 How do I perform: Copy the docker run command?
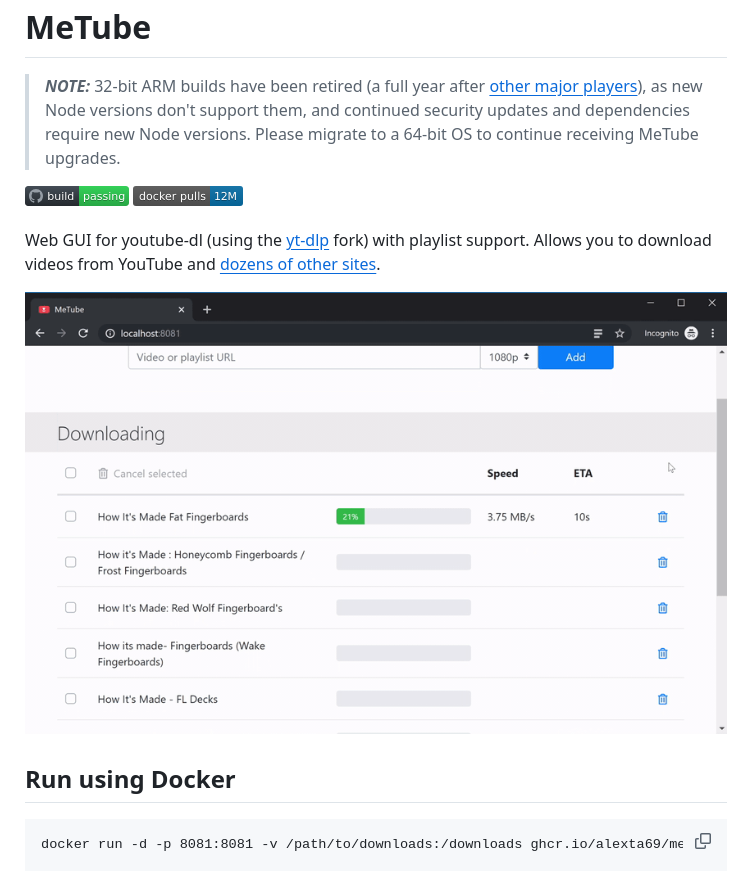point(703,841)
